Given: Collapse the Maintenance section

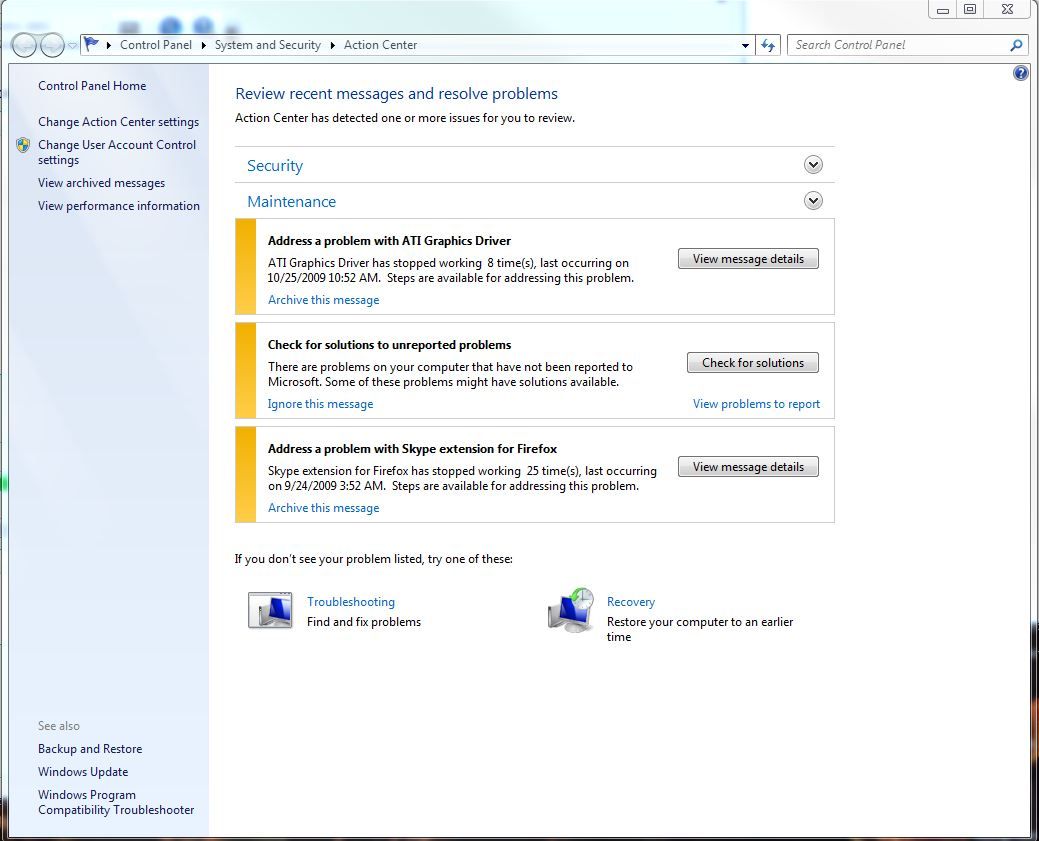Looking at the screenshot, I should [x=813, y=200].
